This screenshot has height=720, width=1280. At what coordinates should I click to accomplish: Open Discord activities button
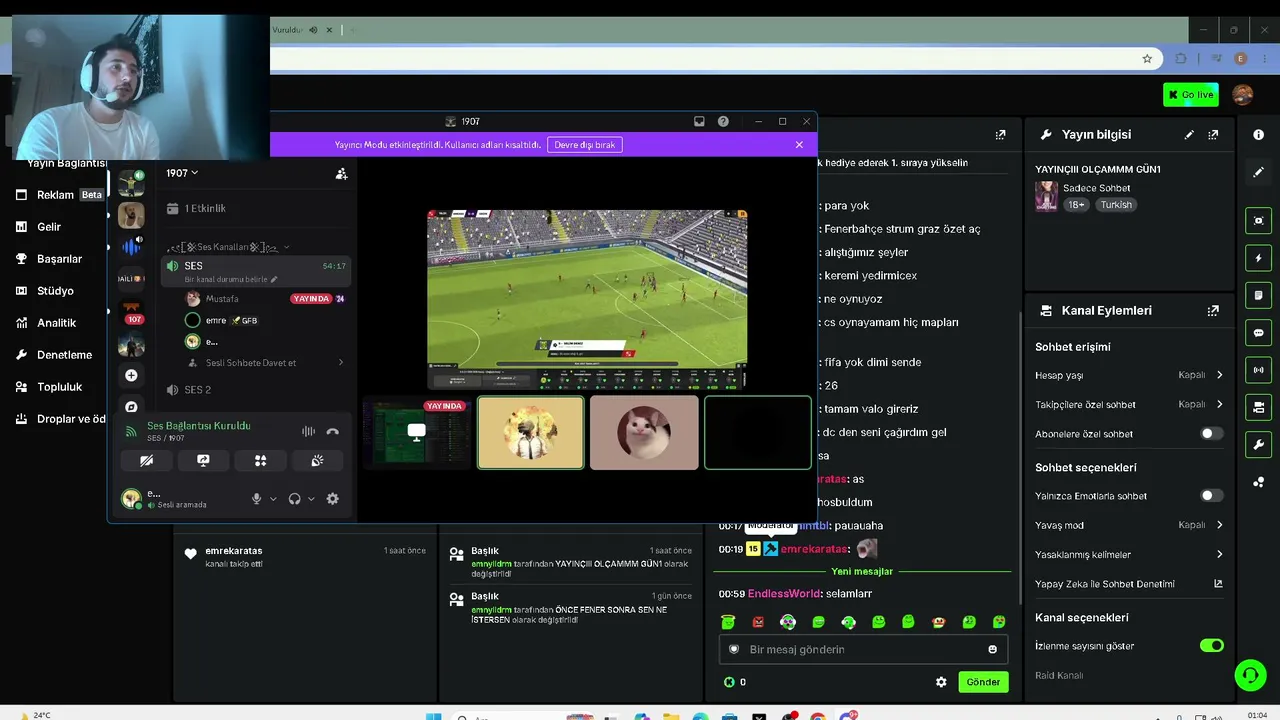(260, 461)
